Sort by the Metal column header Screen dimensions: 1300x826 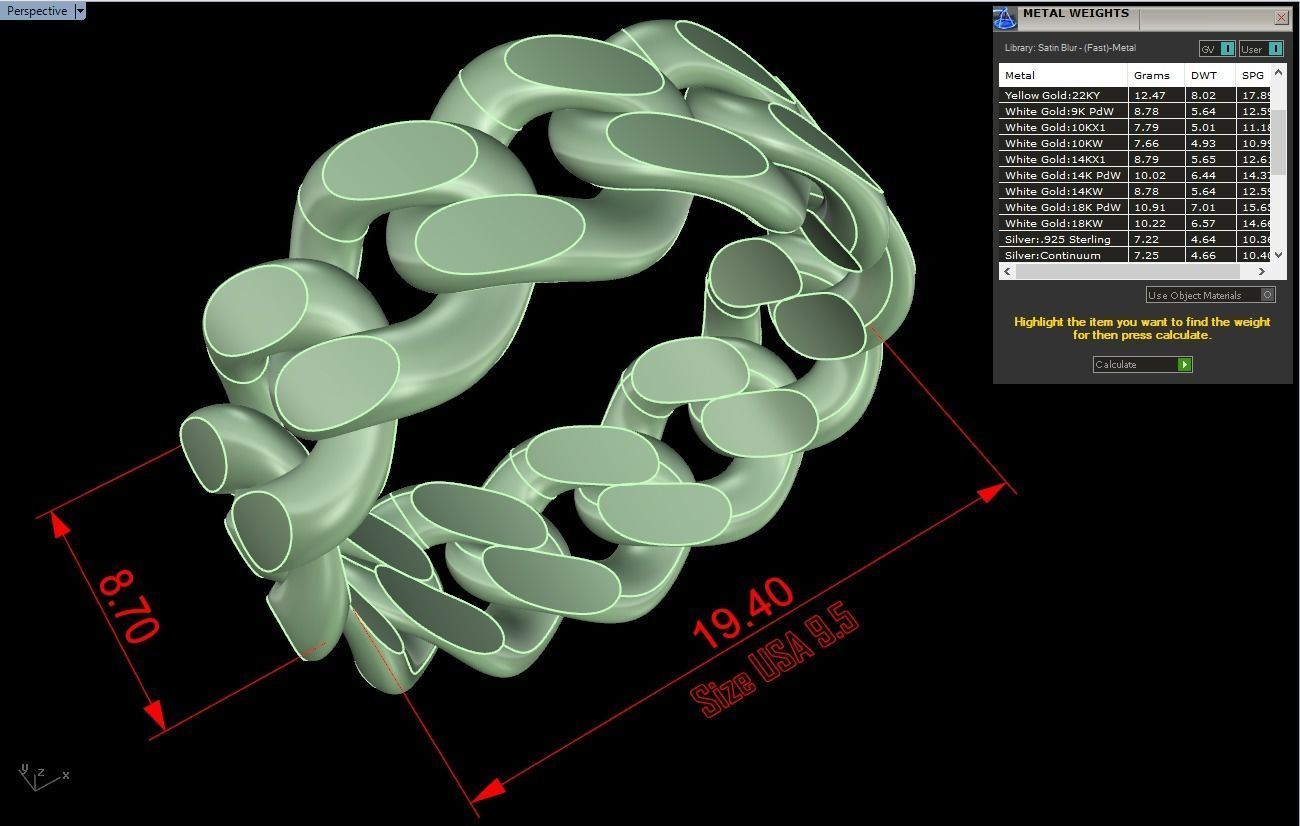point(1063,75)
